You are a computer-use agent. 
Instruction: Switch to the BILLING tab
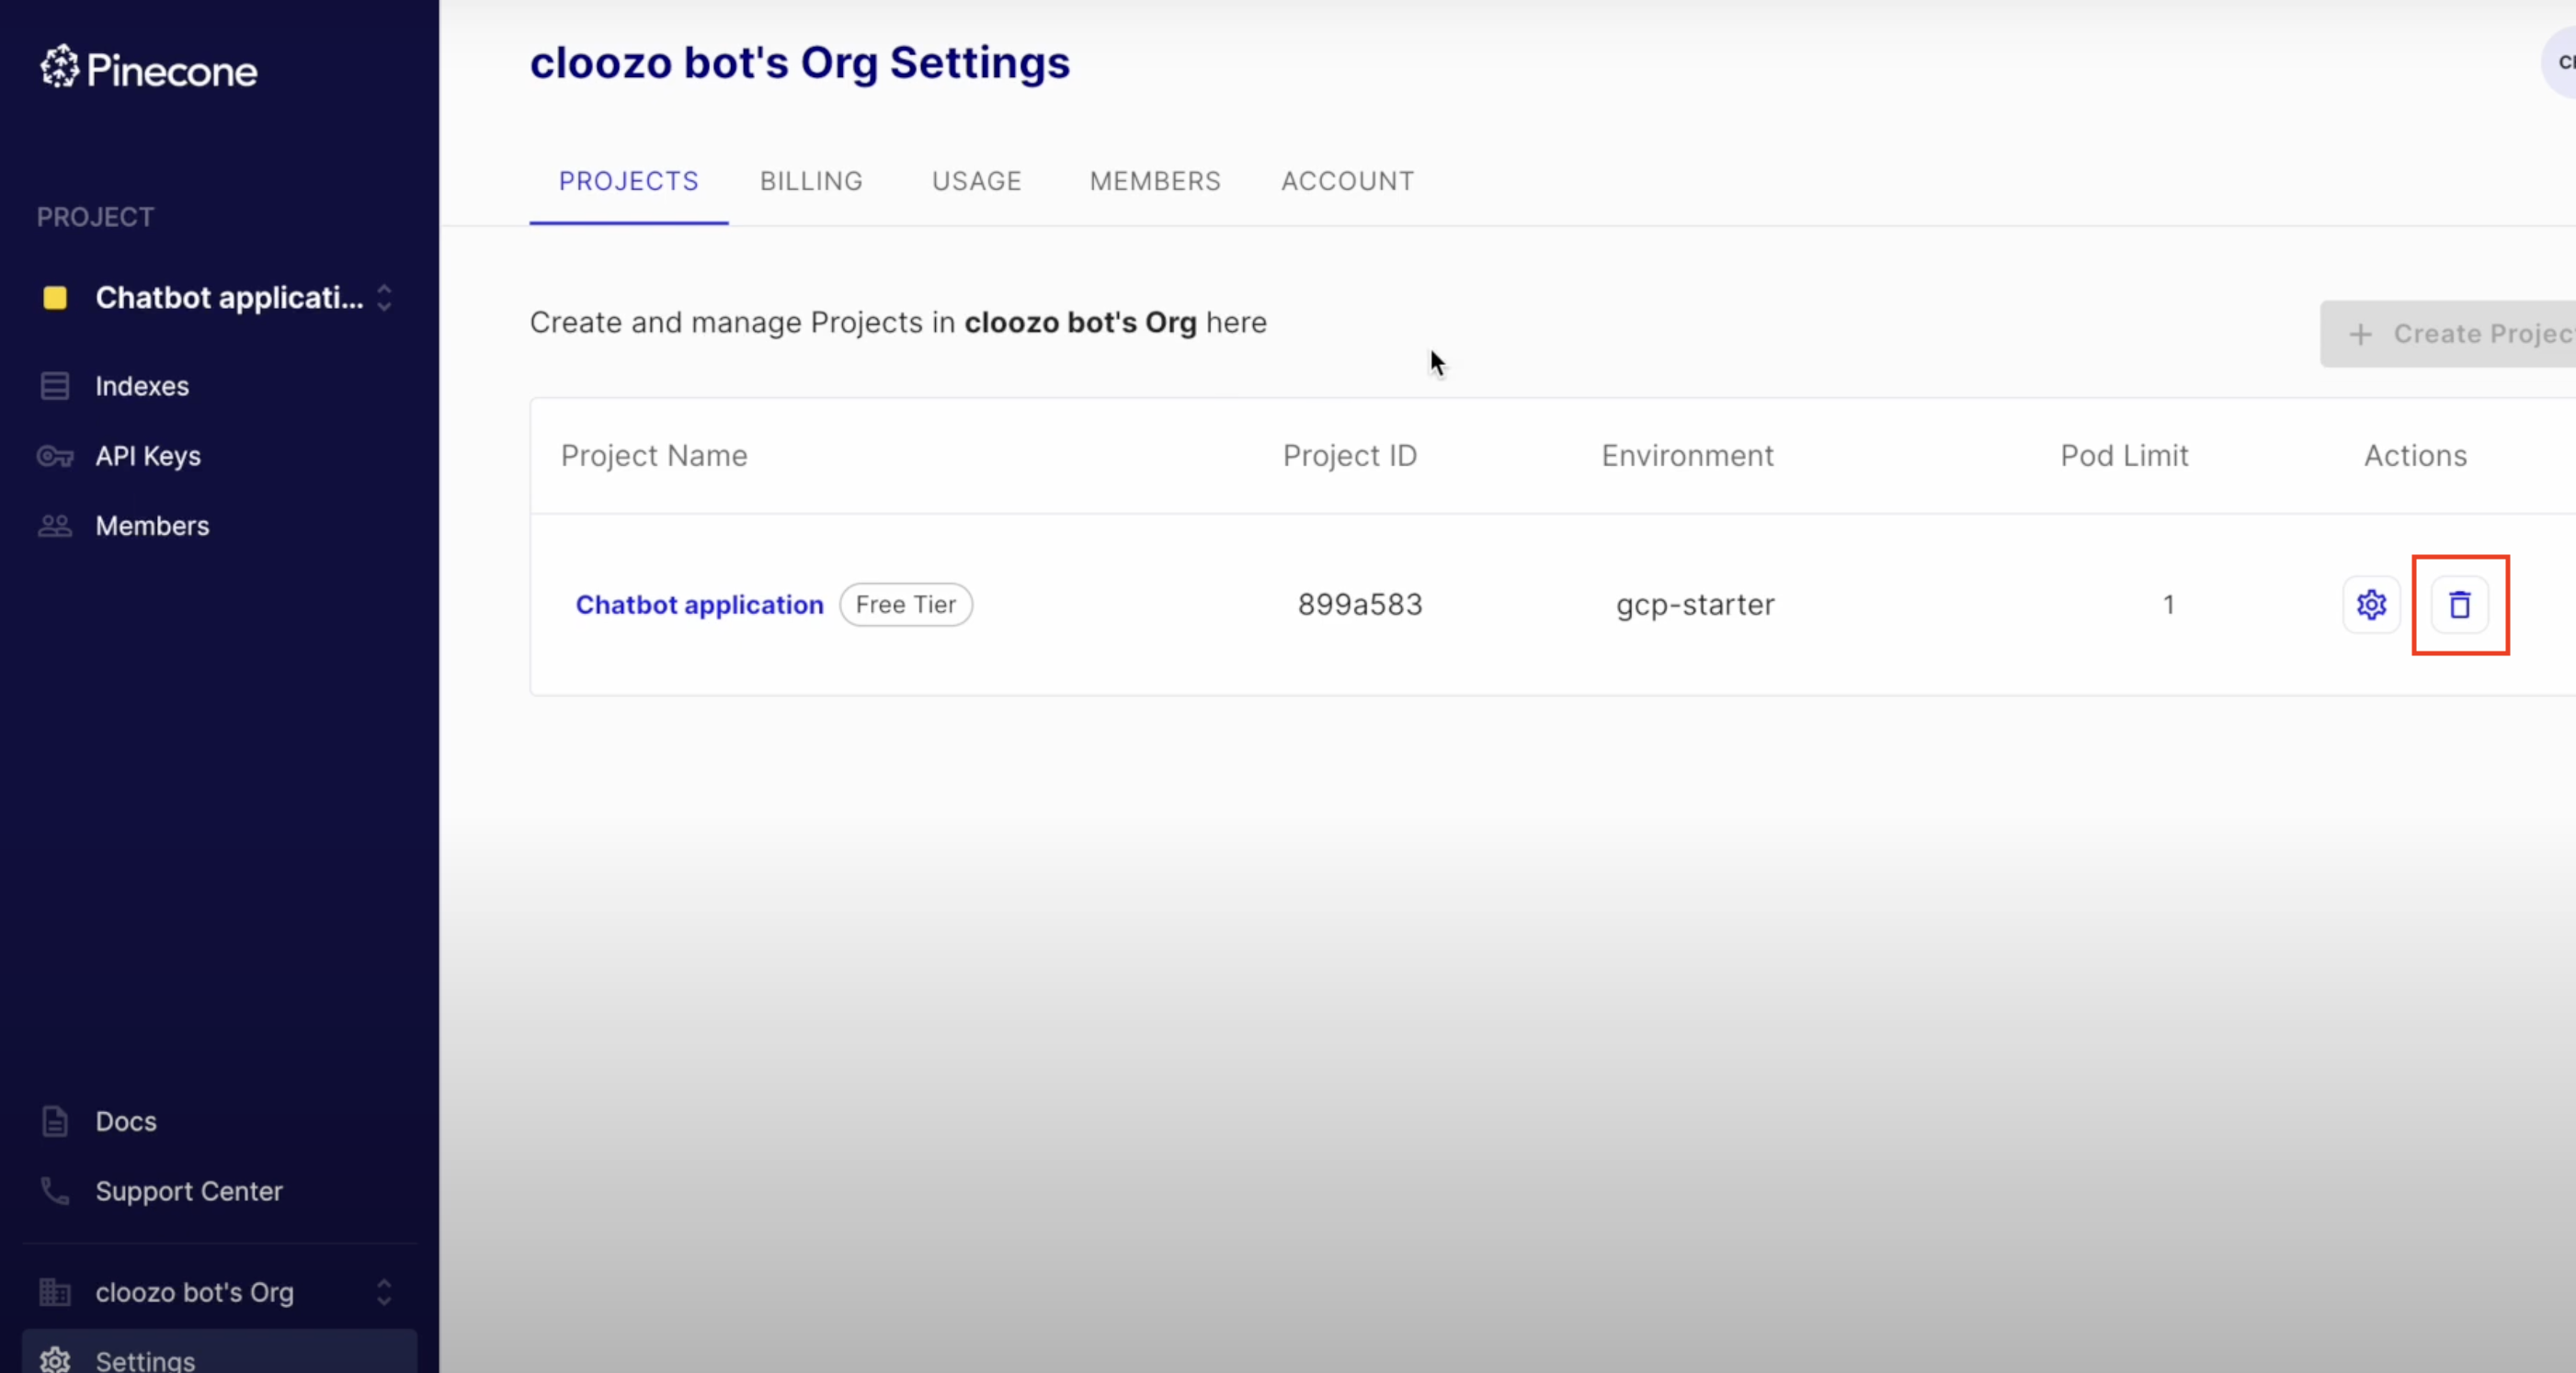tap(811, 181)
